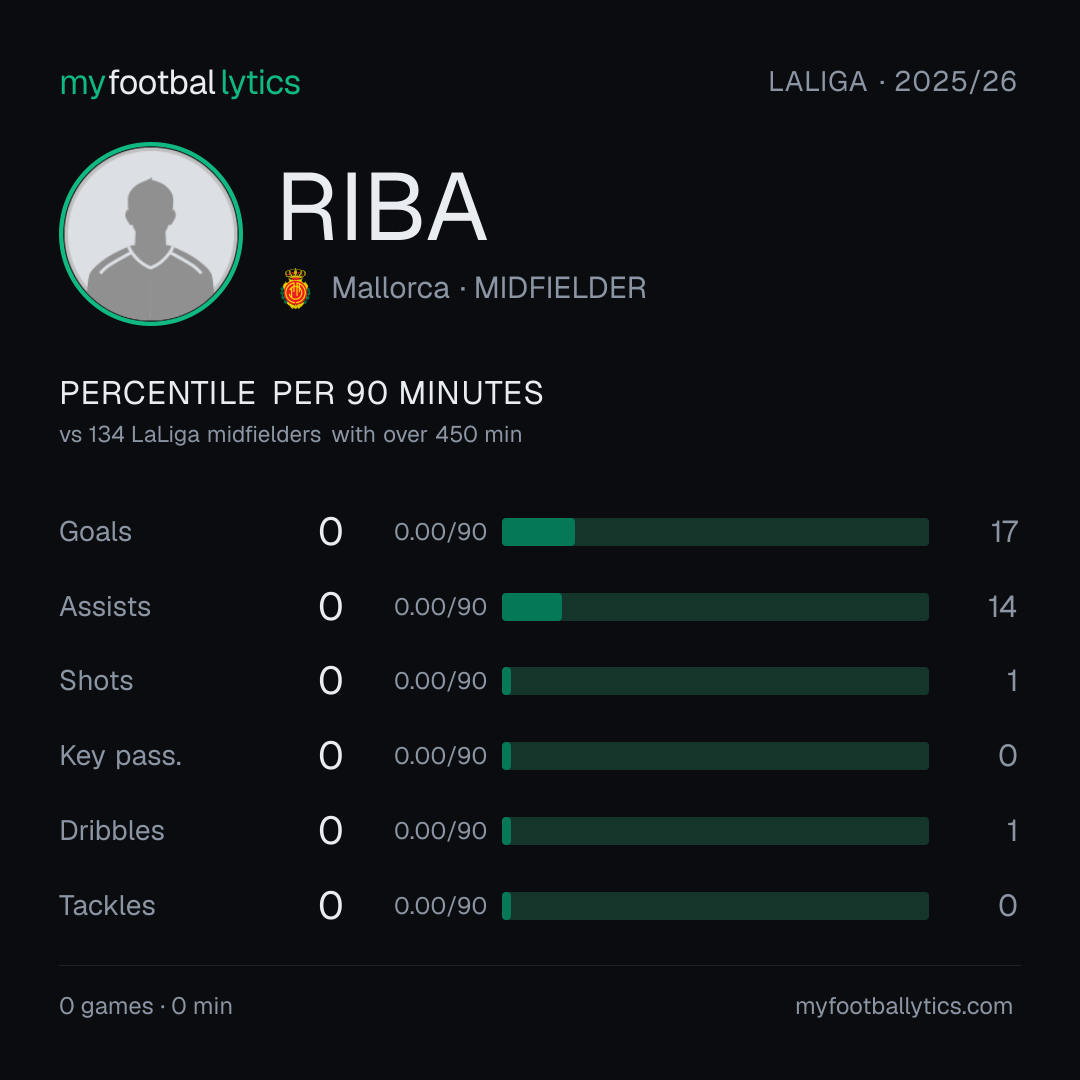Click the Assists percentile value 14
Image resolution: width=1080 pixels, height=1080 pixels.
point(1002,607)
